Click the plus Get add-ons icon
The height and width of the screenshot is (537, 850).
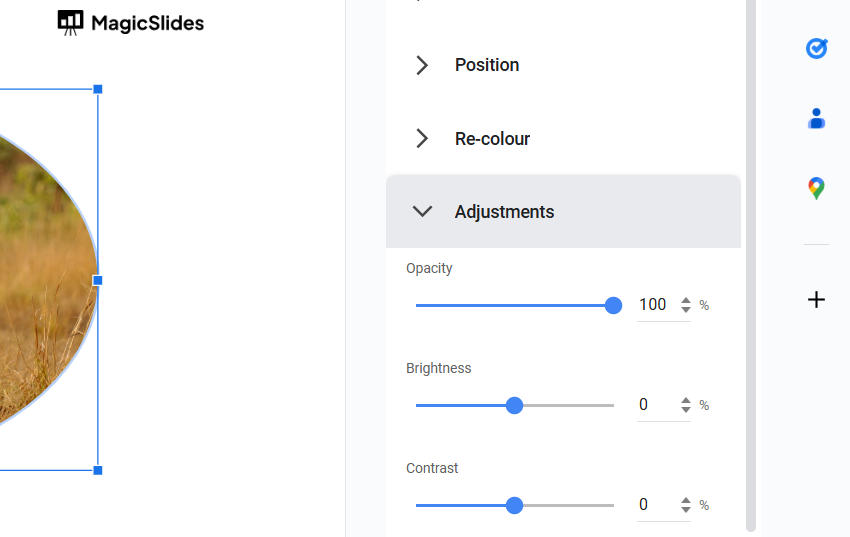click(x=816, y=299)
